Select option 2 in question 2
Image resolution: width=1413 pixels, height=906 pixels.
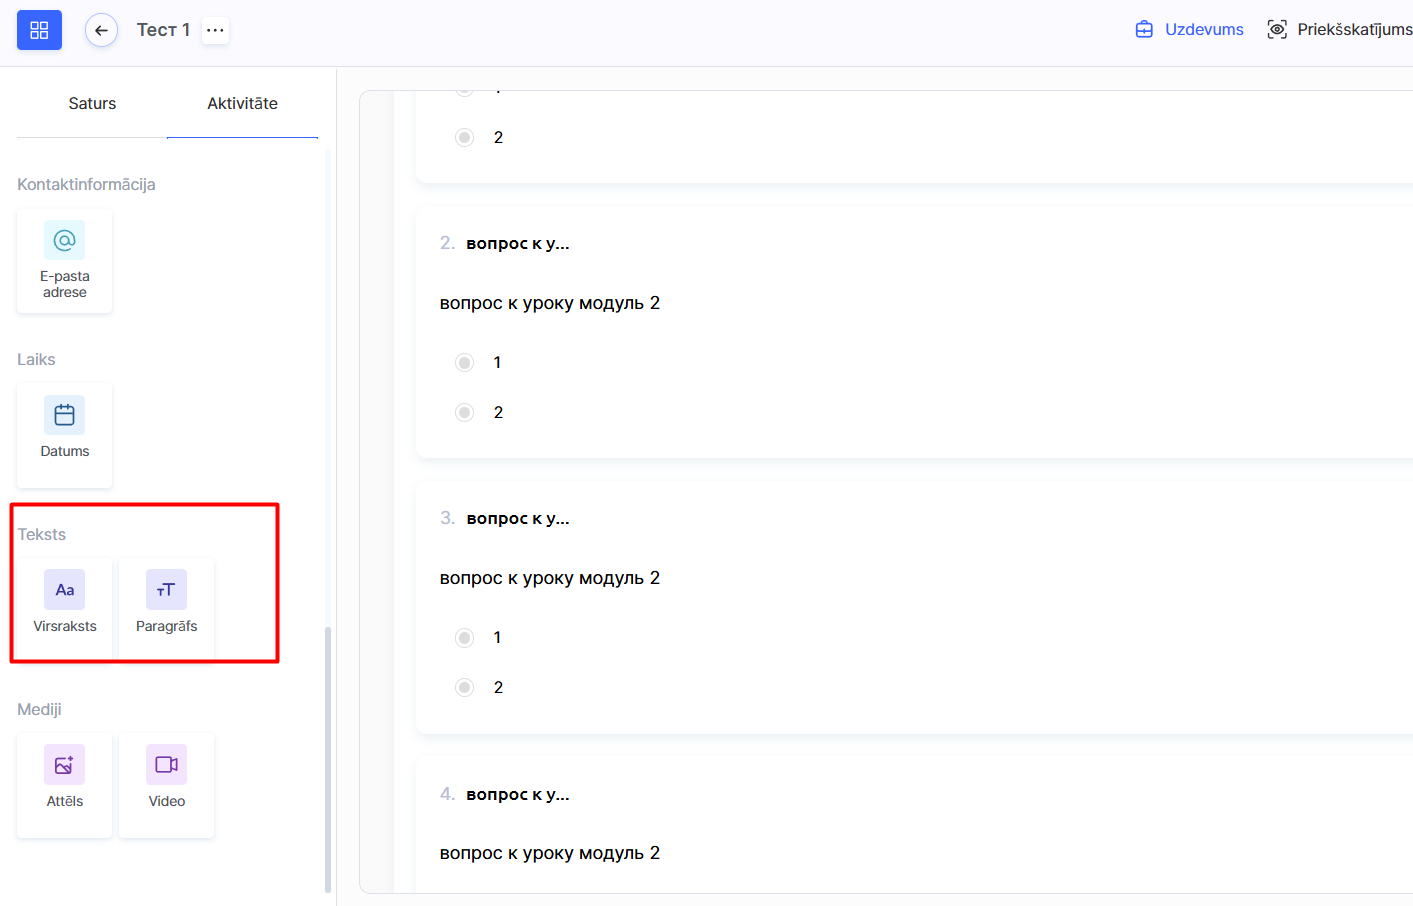tap(465, 413)
